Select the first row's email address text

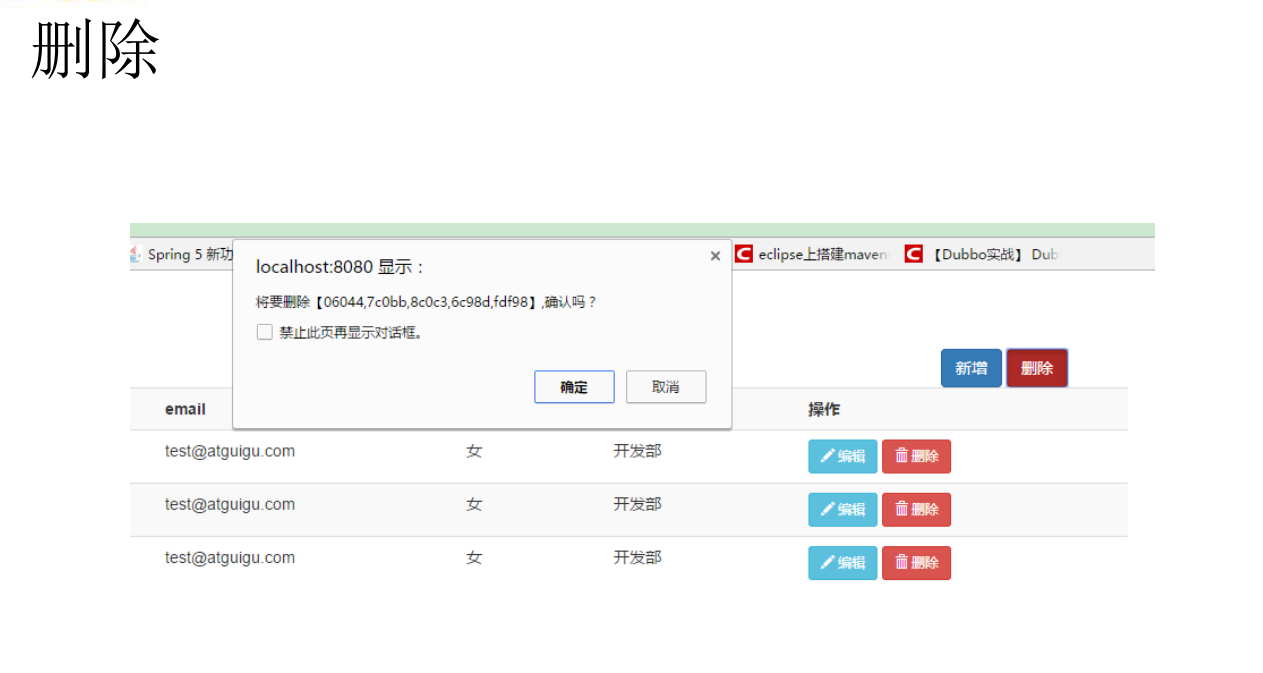point(230,451)
